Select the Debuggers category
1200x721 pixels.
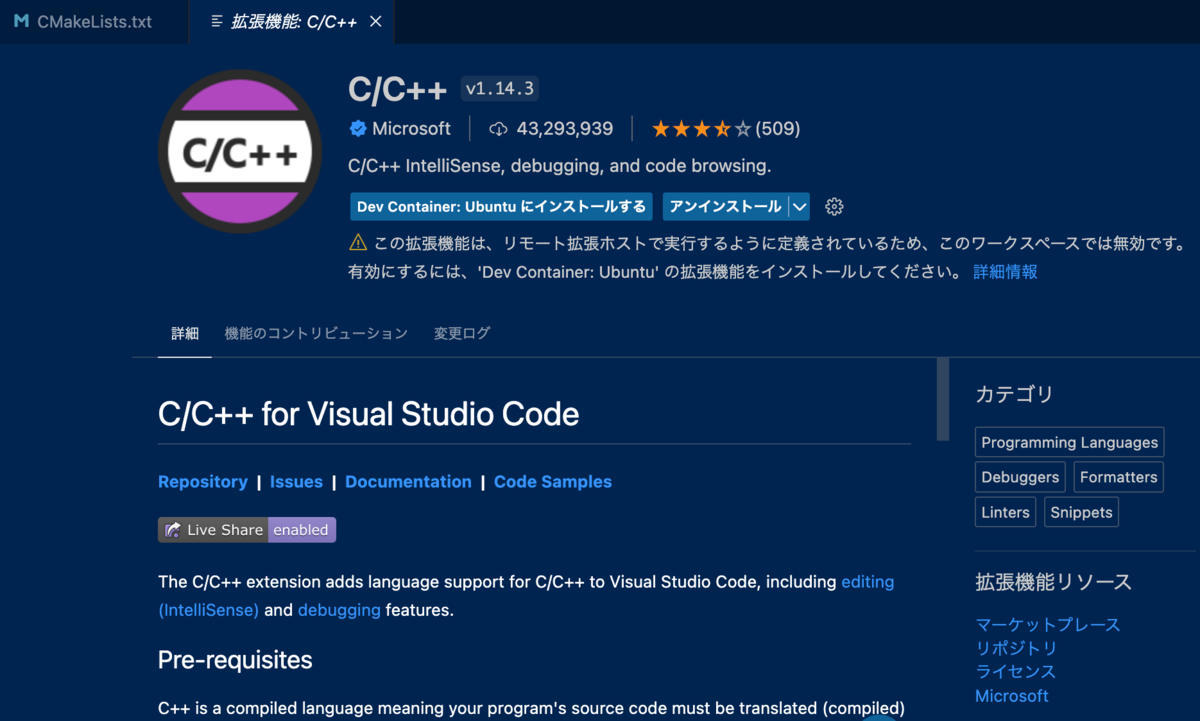click(x=1020, y=477)
